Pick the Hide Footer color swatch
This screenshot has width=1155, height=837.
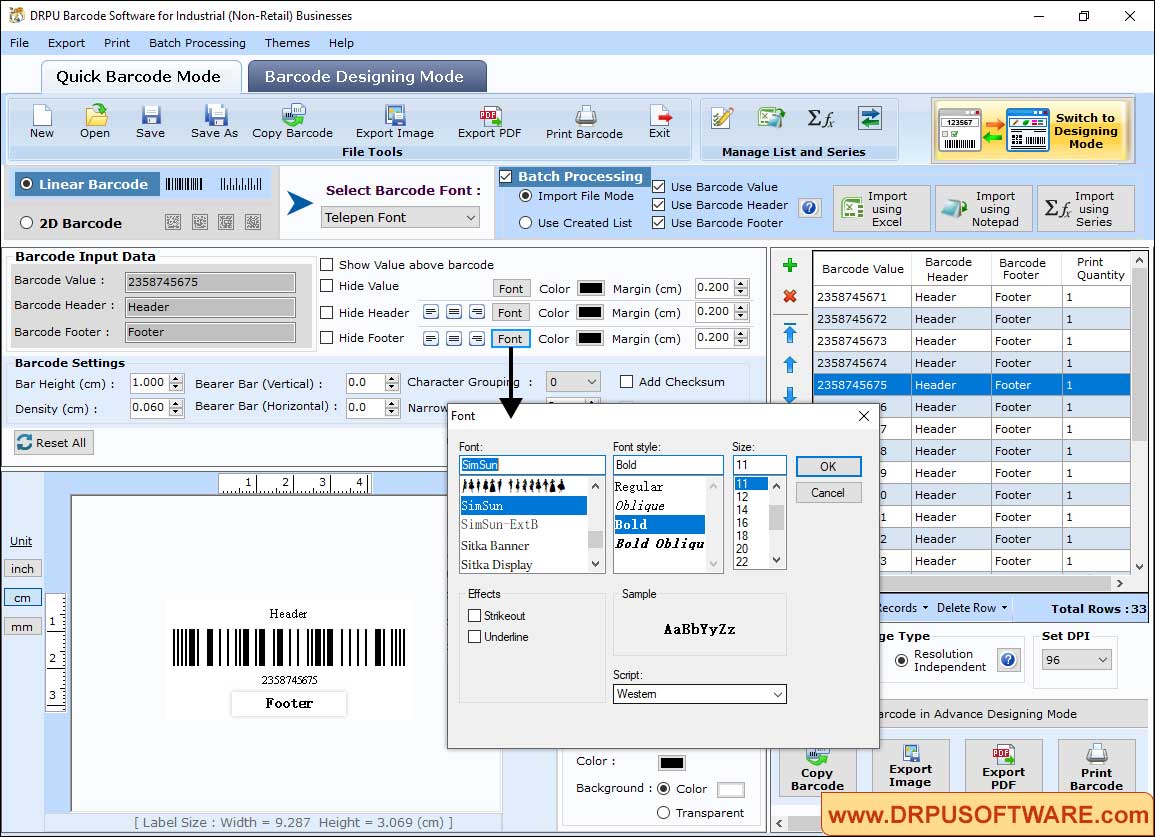pyautogui.click(x=590, y=338)
